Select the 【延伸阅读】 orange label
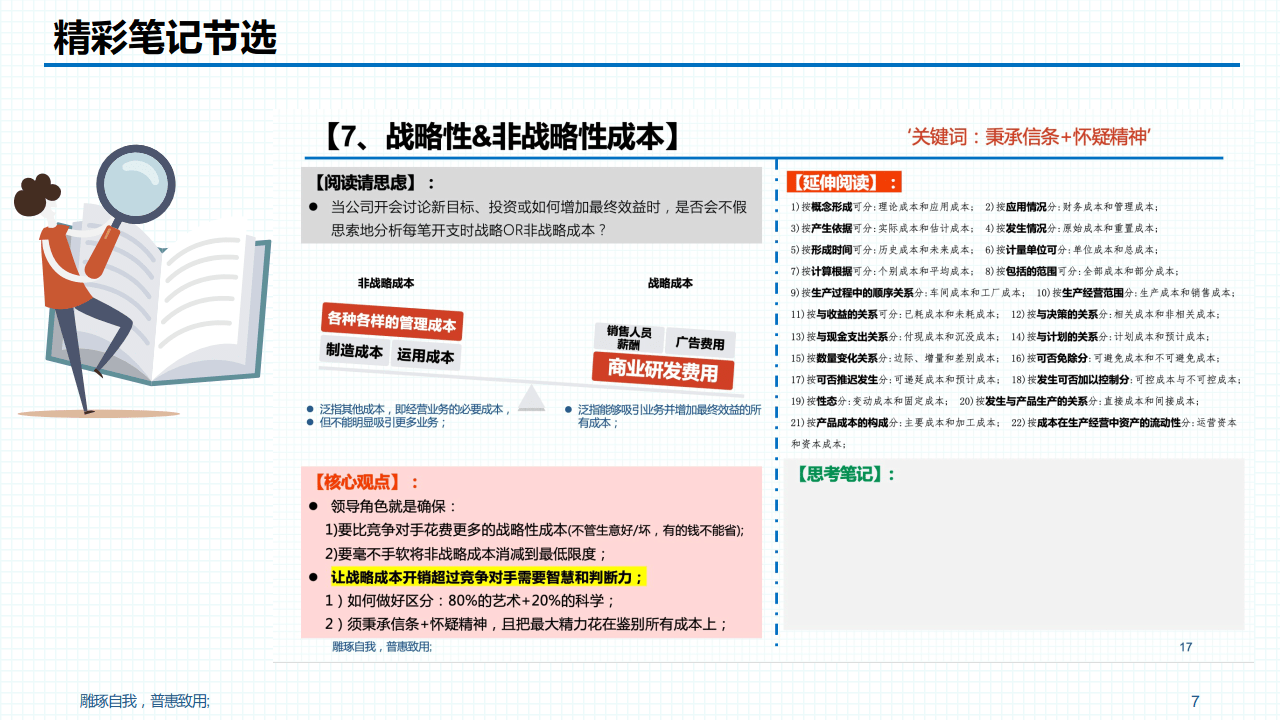Screen dimensions: 1280x720 coord(844,182)
